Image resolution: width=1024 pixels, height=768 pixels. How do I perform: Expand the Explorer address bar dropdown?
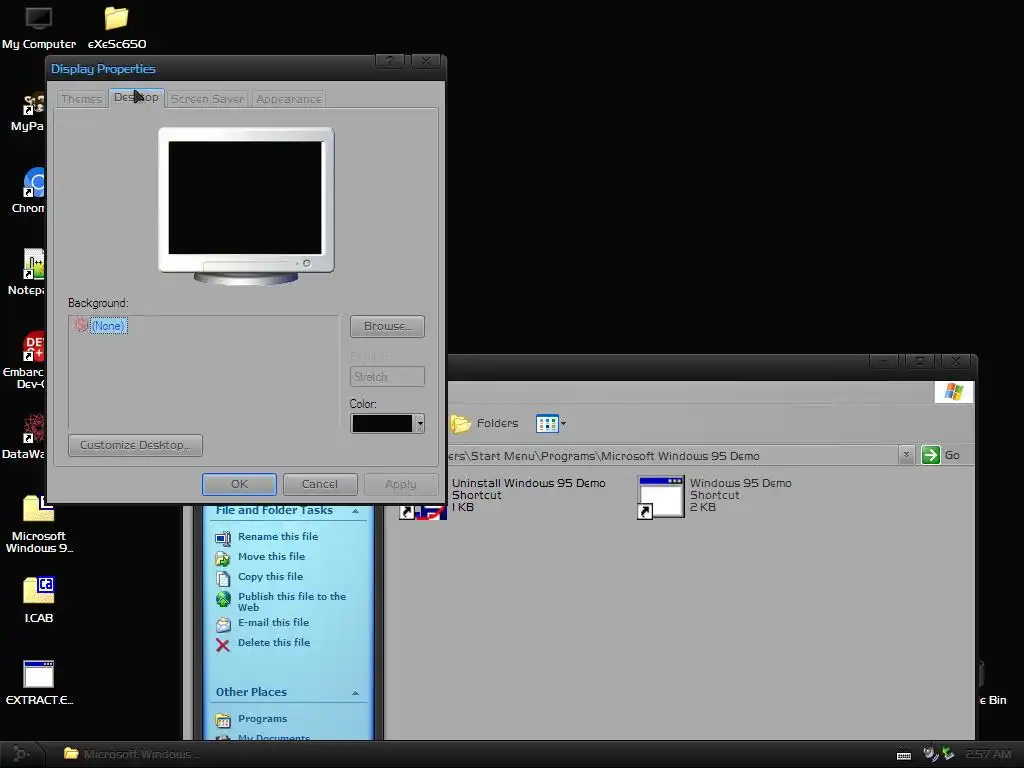click(x=906, y=455)
